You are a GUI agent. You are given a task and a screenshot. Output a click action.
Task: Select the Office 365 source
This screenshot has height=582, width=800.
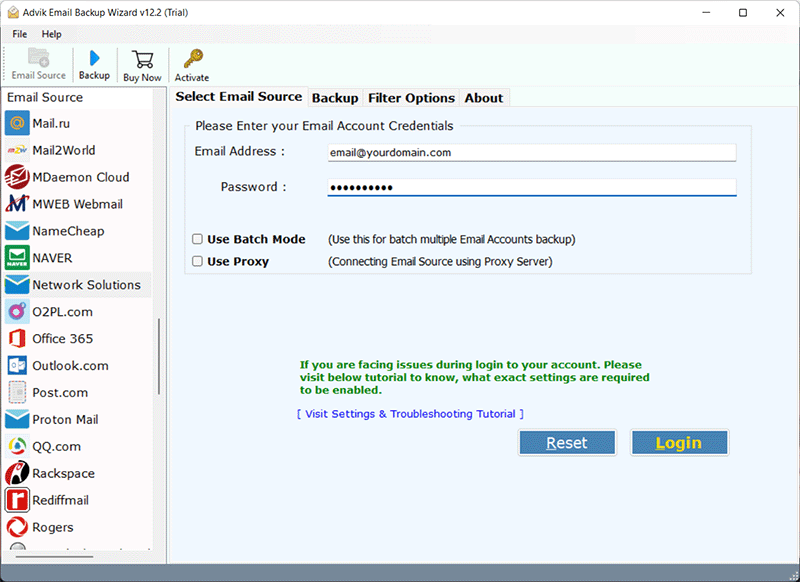[60, 338]
